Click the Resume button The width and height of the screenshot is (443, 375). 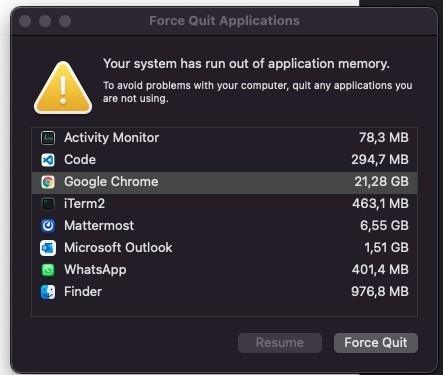click(x=280, y=343)
